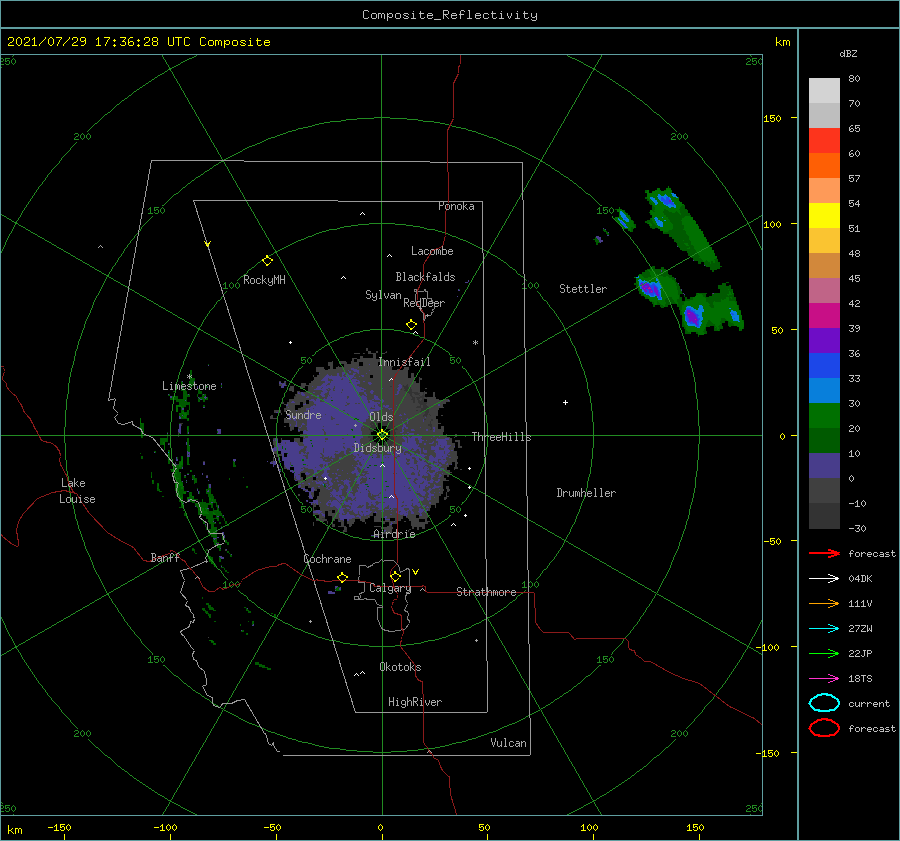Click the dBZ legend heading
The image size is (900, 841).
click(x=848, y=53)
